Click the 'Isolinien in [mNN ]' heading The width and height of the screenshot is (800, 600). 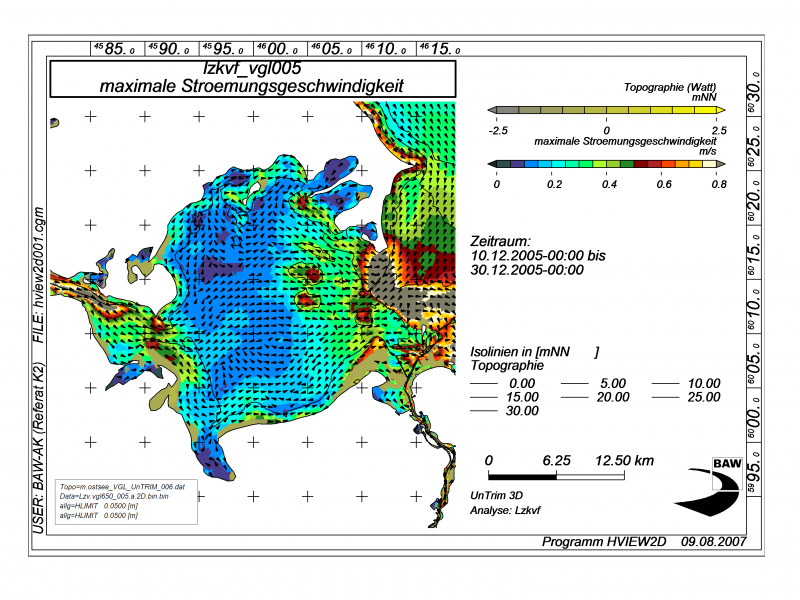pos(534,352)
